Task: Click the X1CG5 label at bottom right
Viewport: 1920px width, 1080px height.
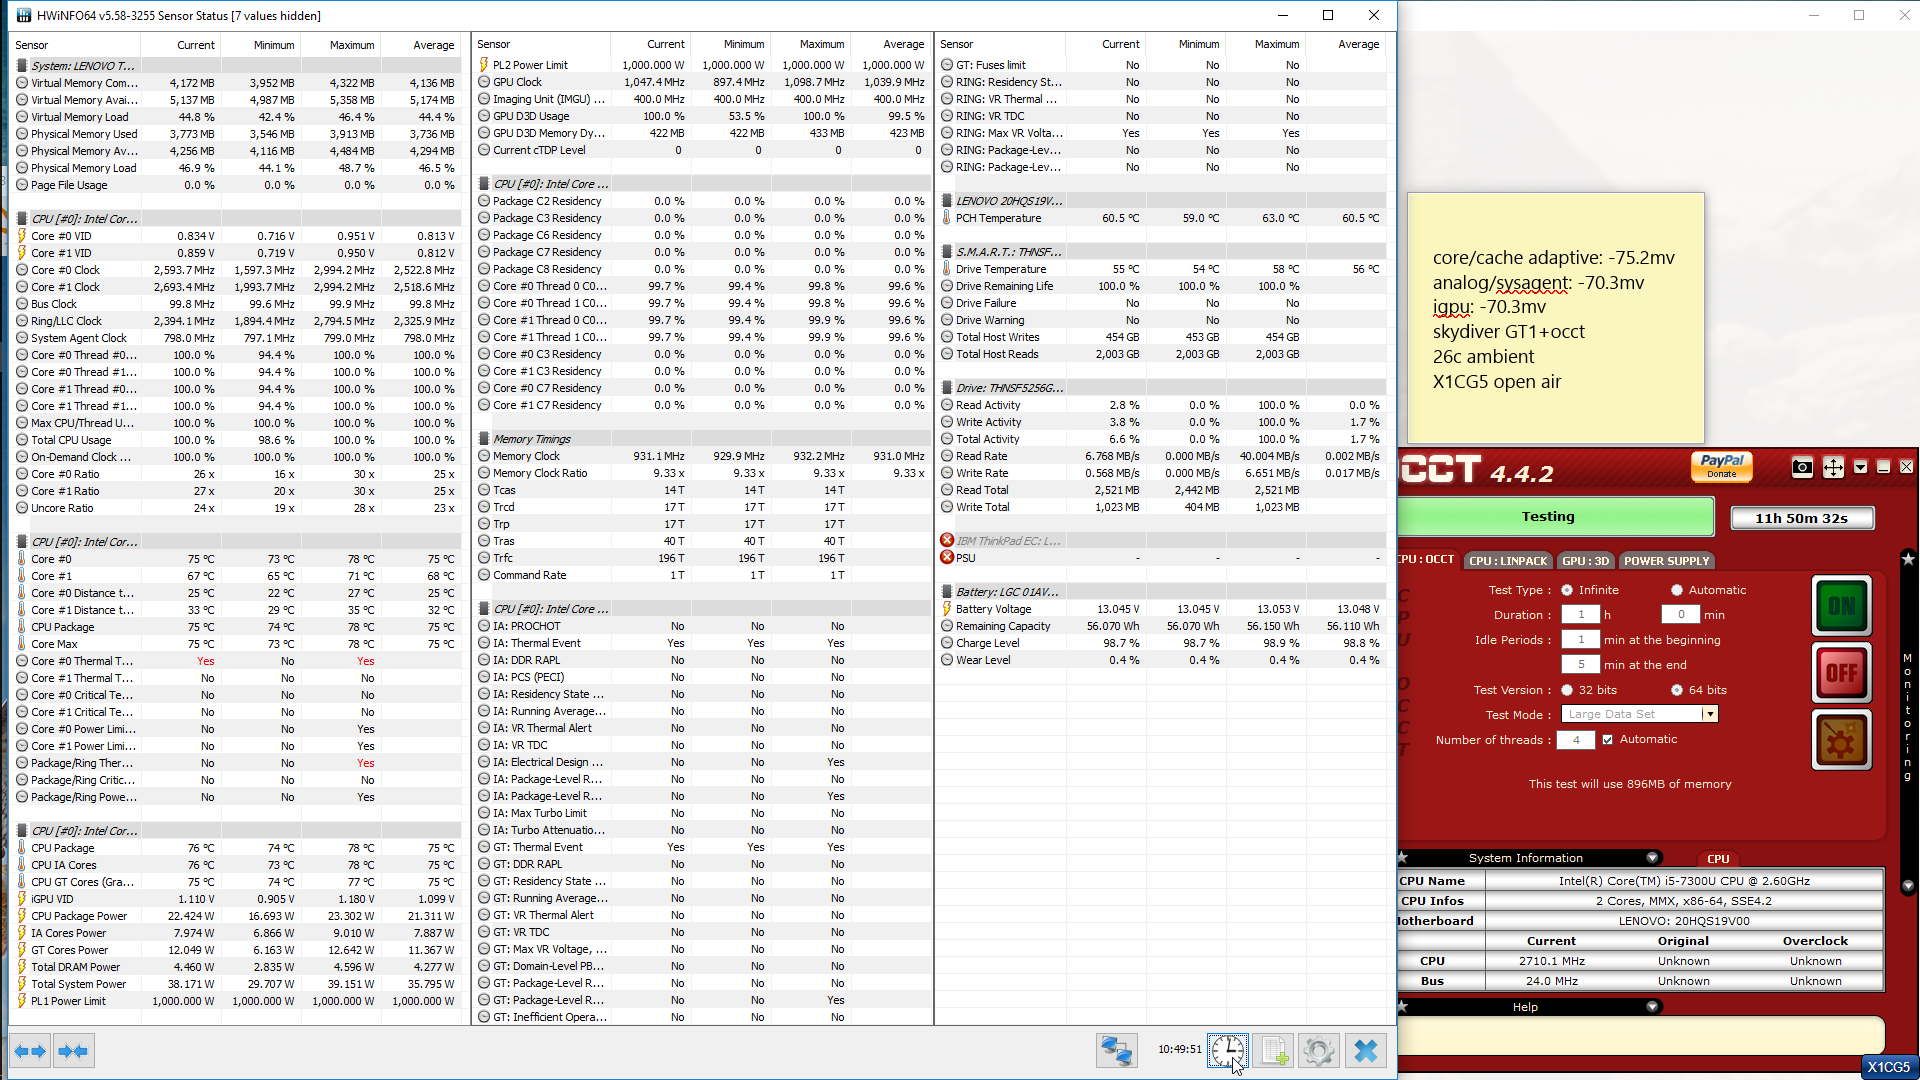Action: point(1888,1067)
